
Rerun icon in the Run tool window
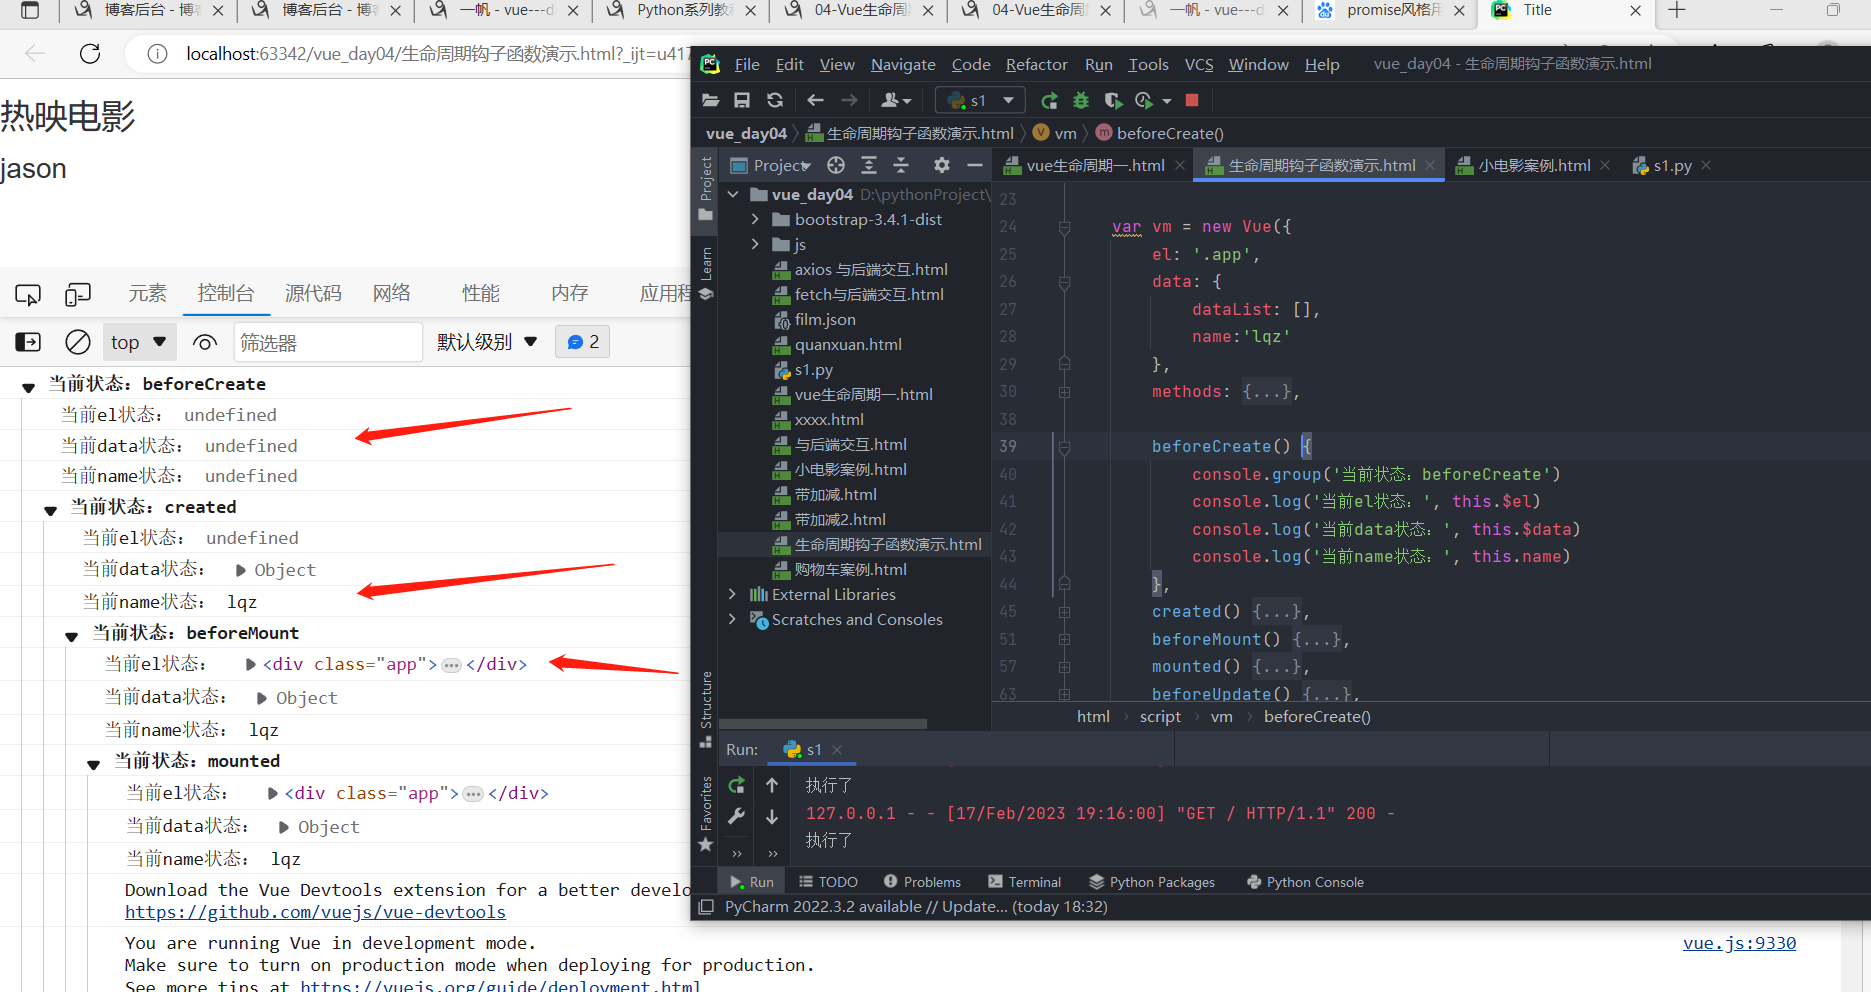pos(737,785)
